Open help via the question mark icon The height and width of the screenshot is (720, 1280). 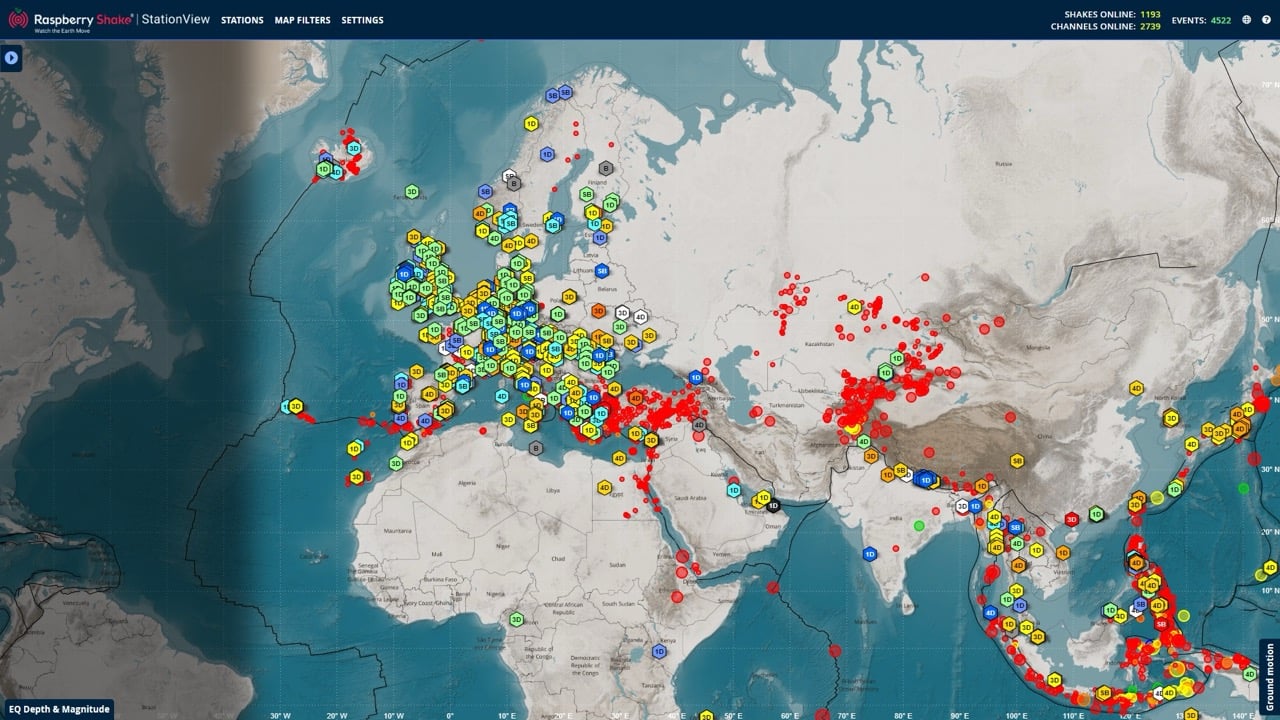click(1266, 20)
